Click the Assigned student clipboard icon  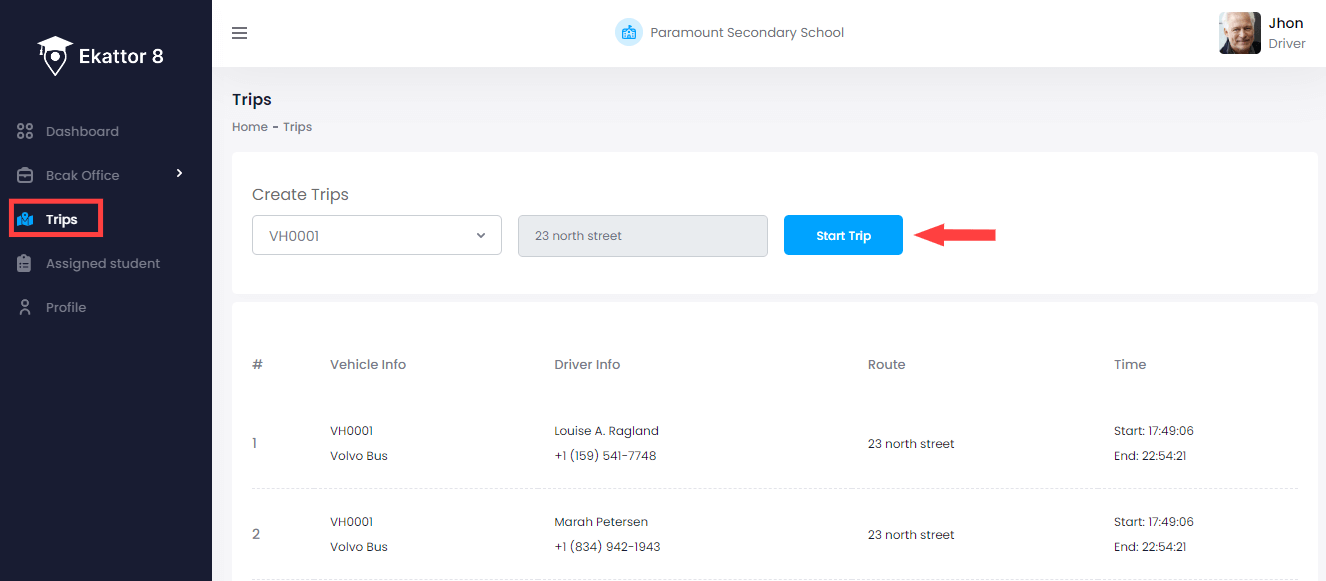(26, 263)
